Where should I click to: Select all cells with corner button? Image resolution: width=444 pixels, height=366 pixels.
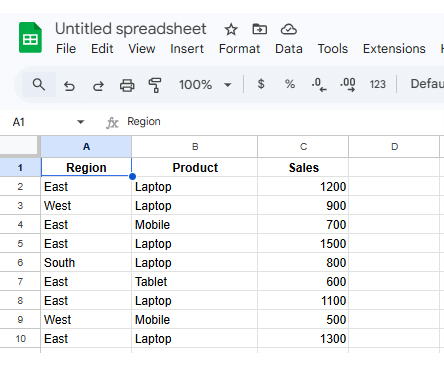[x=19, y=145]
